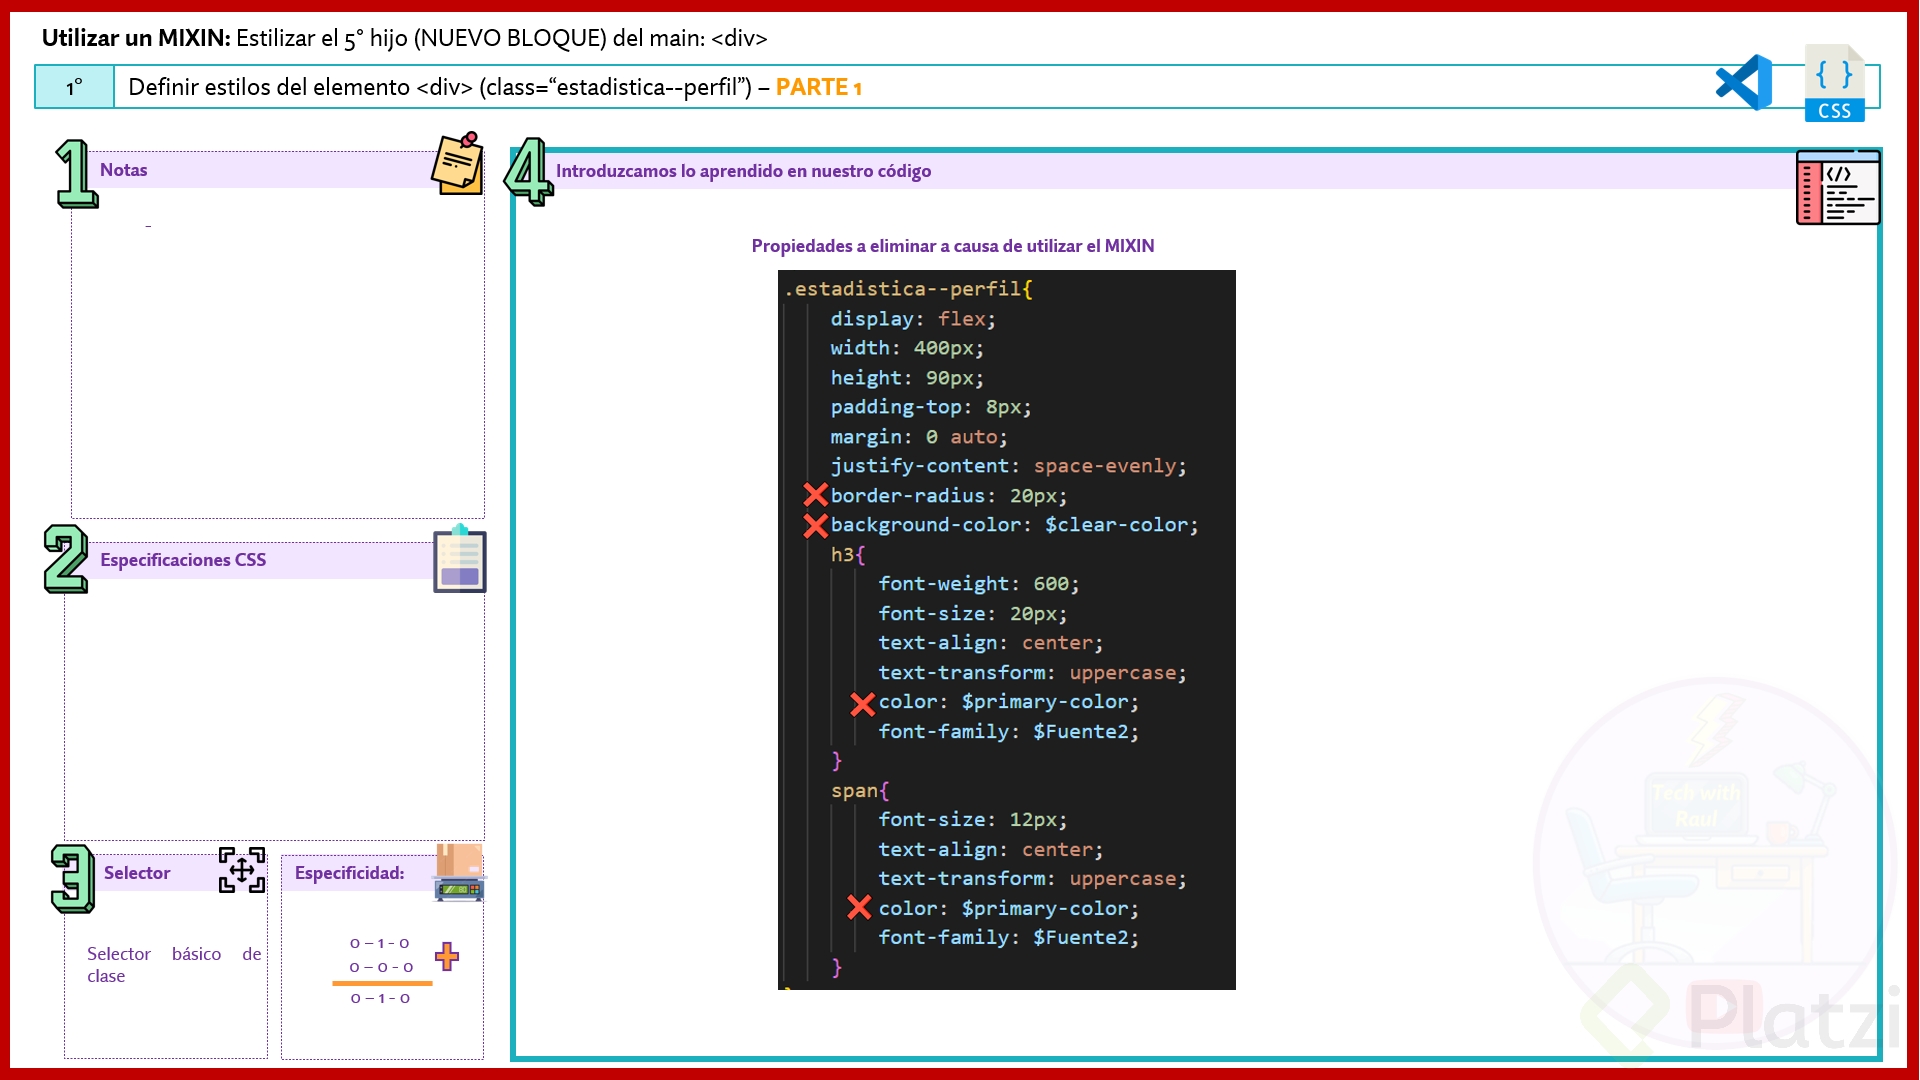The image size is (1920, 1080).
Task: Select the Especificaciones CSS header
Action: click(x=183, y=560)
